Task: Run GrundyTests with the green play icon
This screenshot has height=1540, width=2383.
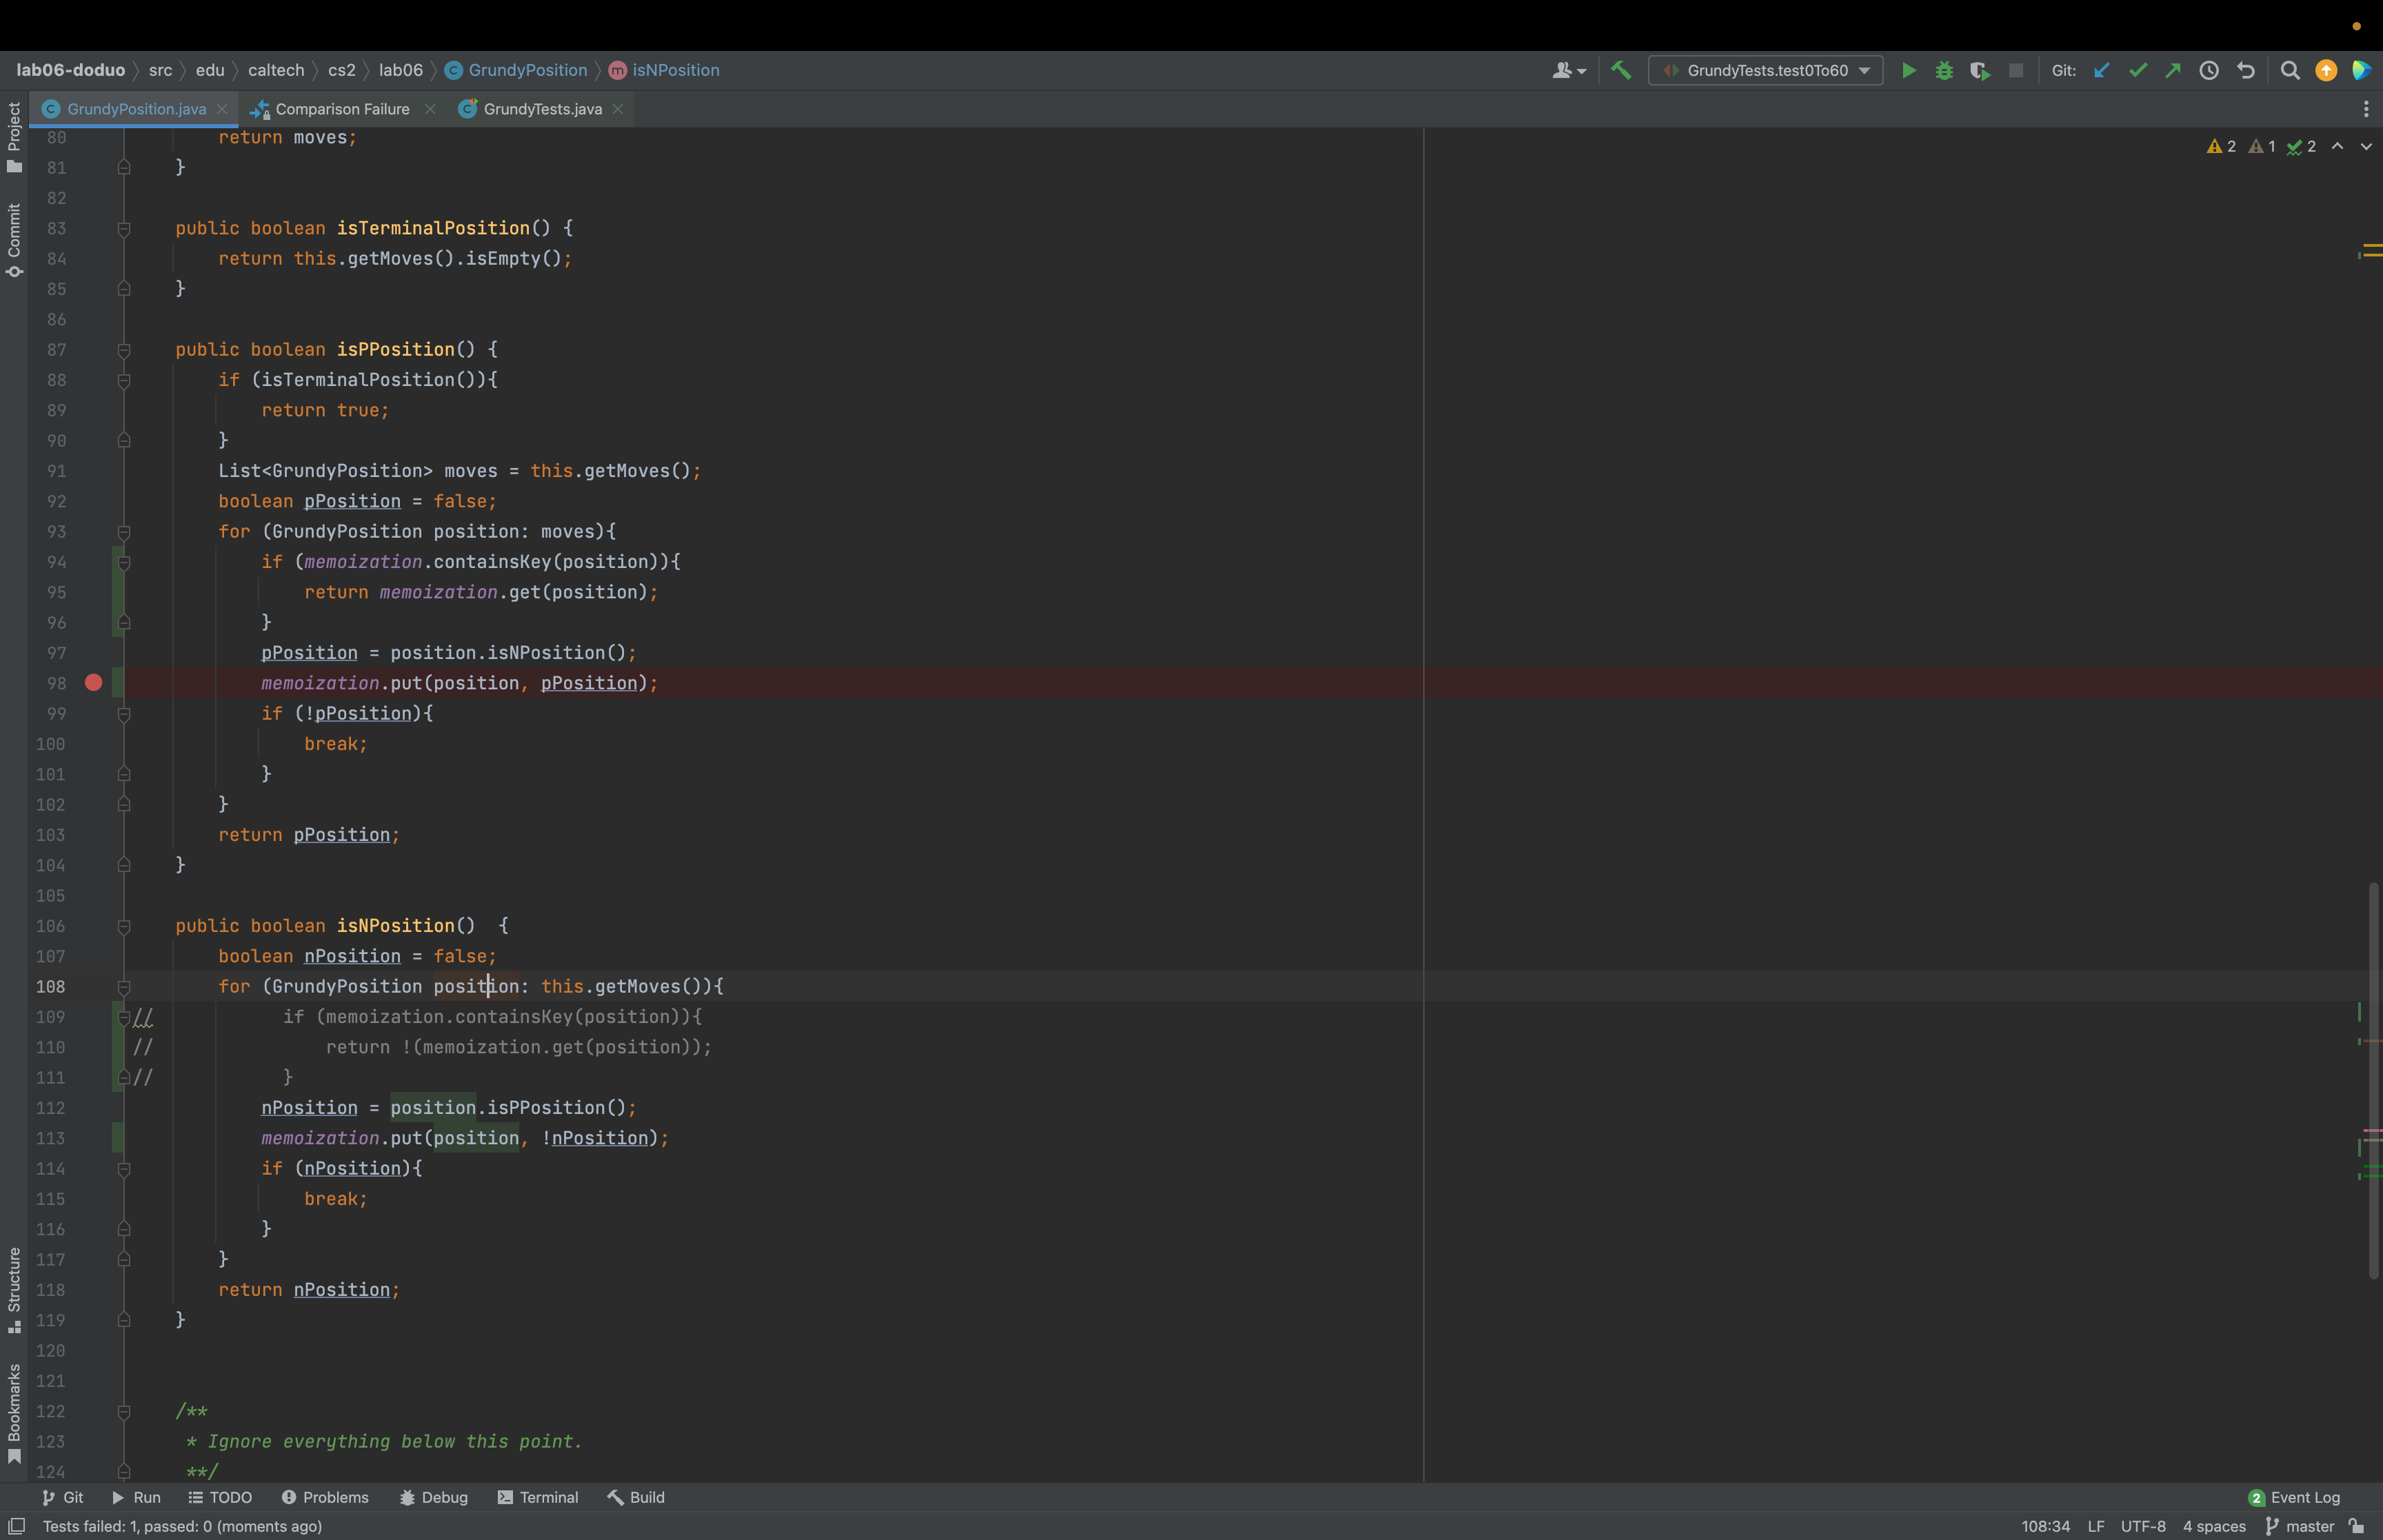Action: (x=1908, y=70)
